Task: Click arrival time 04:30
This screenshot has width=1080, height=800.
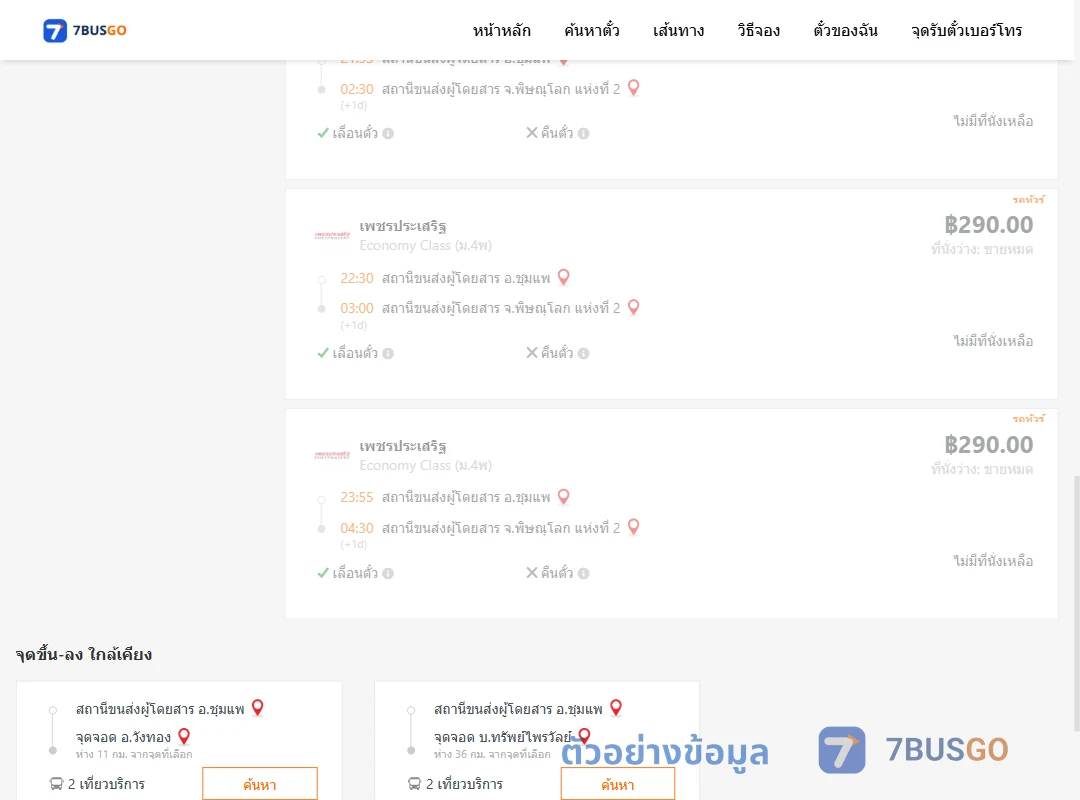Action: [357, 529]
